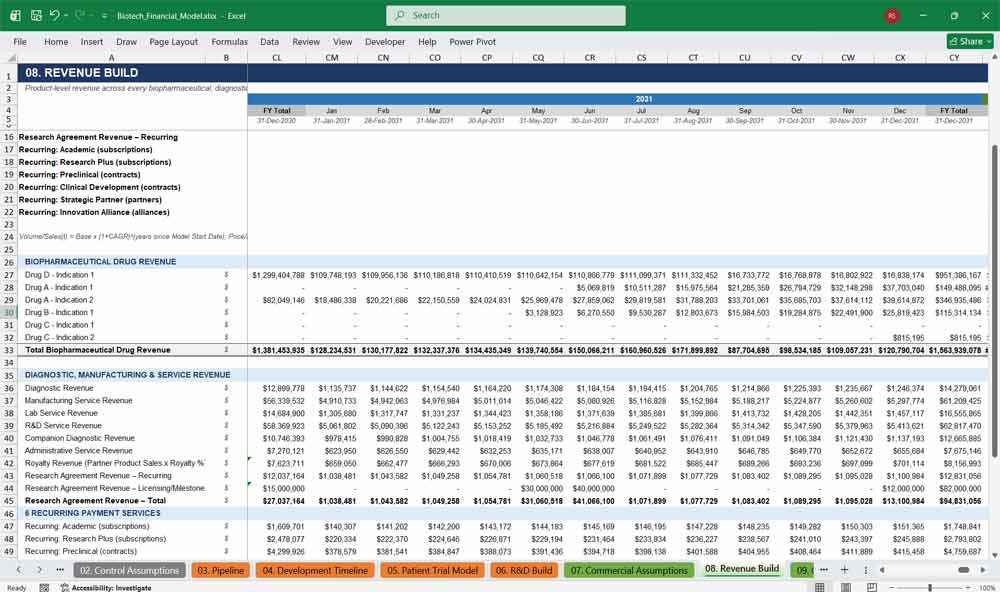Screen dimensions: 1000x592
Task: Click the zoom slider handle
Action: point(930,588)
